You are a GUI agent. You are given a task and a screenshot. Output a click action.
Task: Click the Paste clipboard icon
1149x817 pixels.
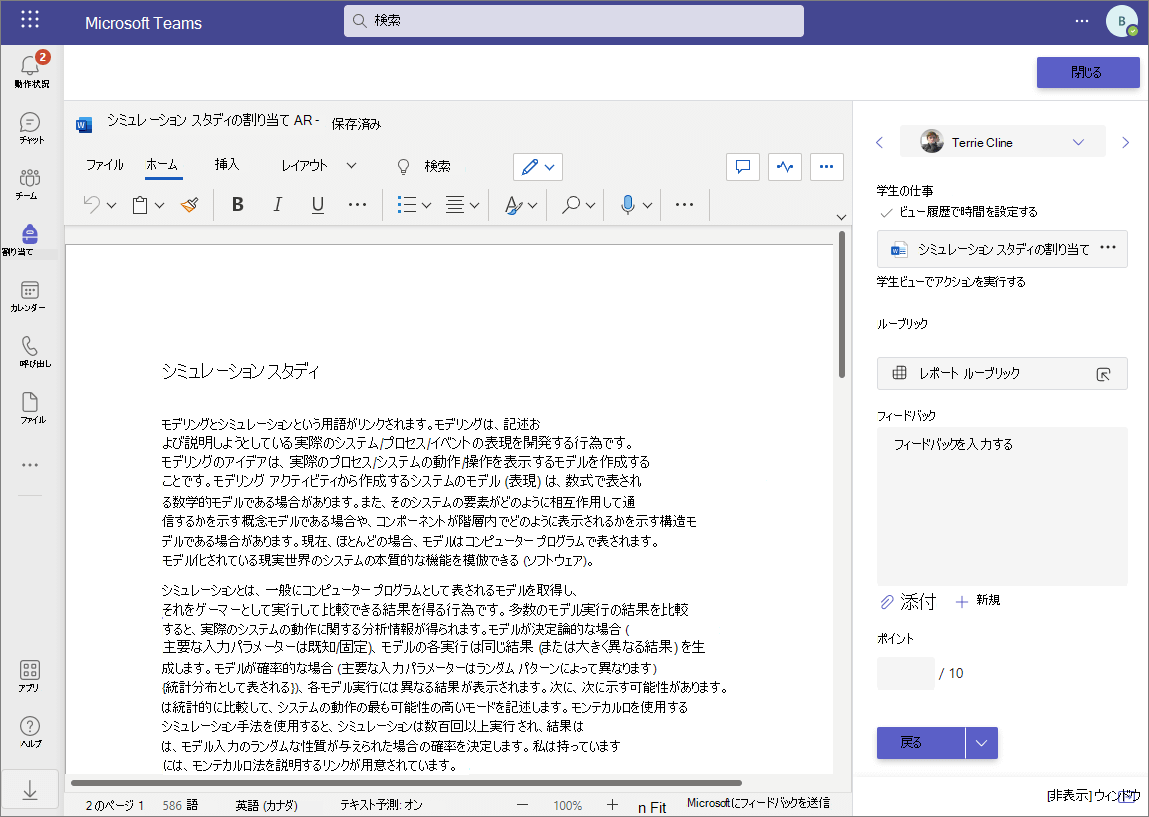140,205
